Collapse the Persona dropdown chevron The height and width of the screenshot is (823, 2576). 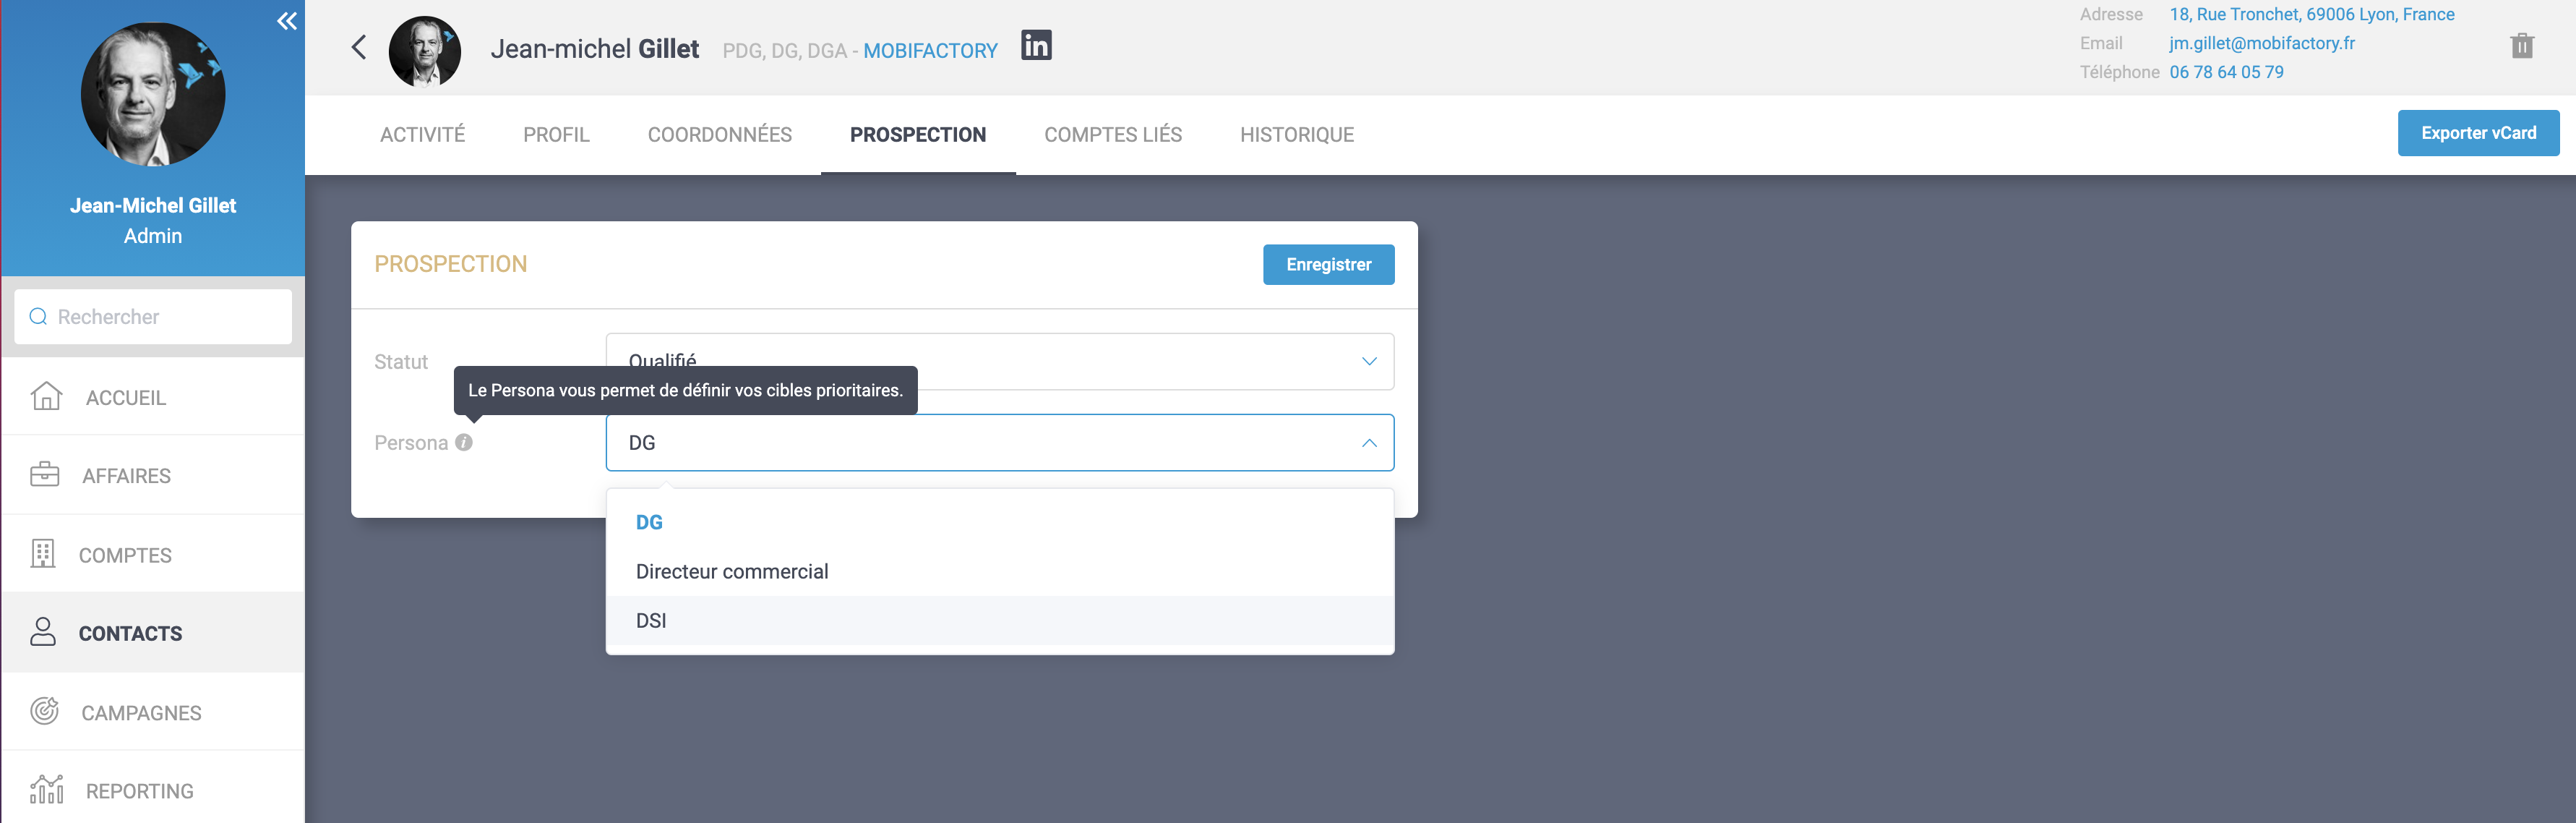tap(1369, 443)
